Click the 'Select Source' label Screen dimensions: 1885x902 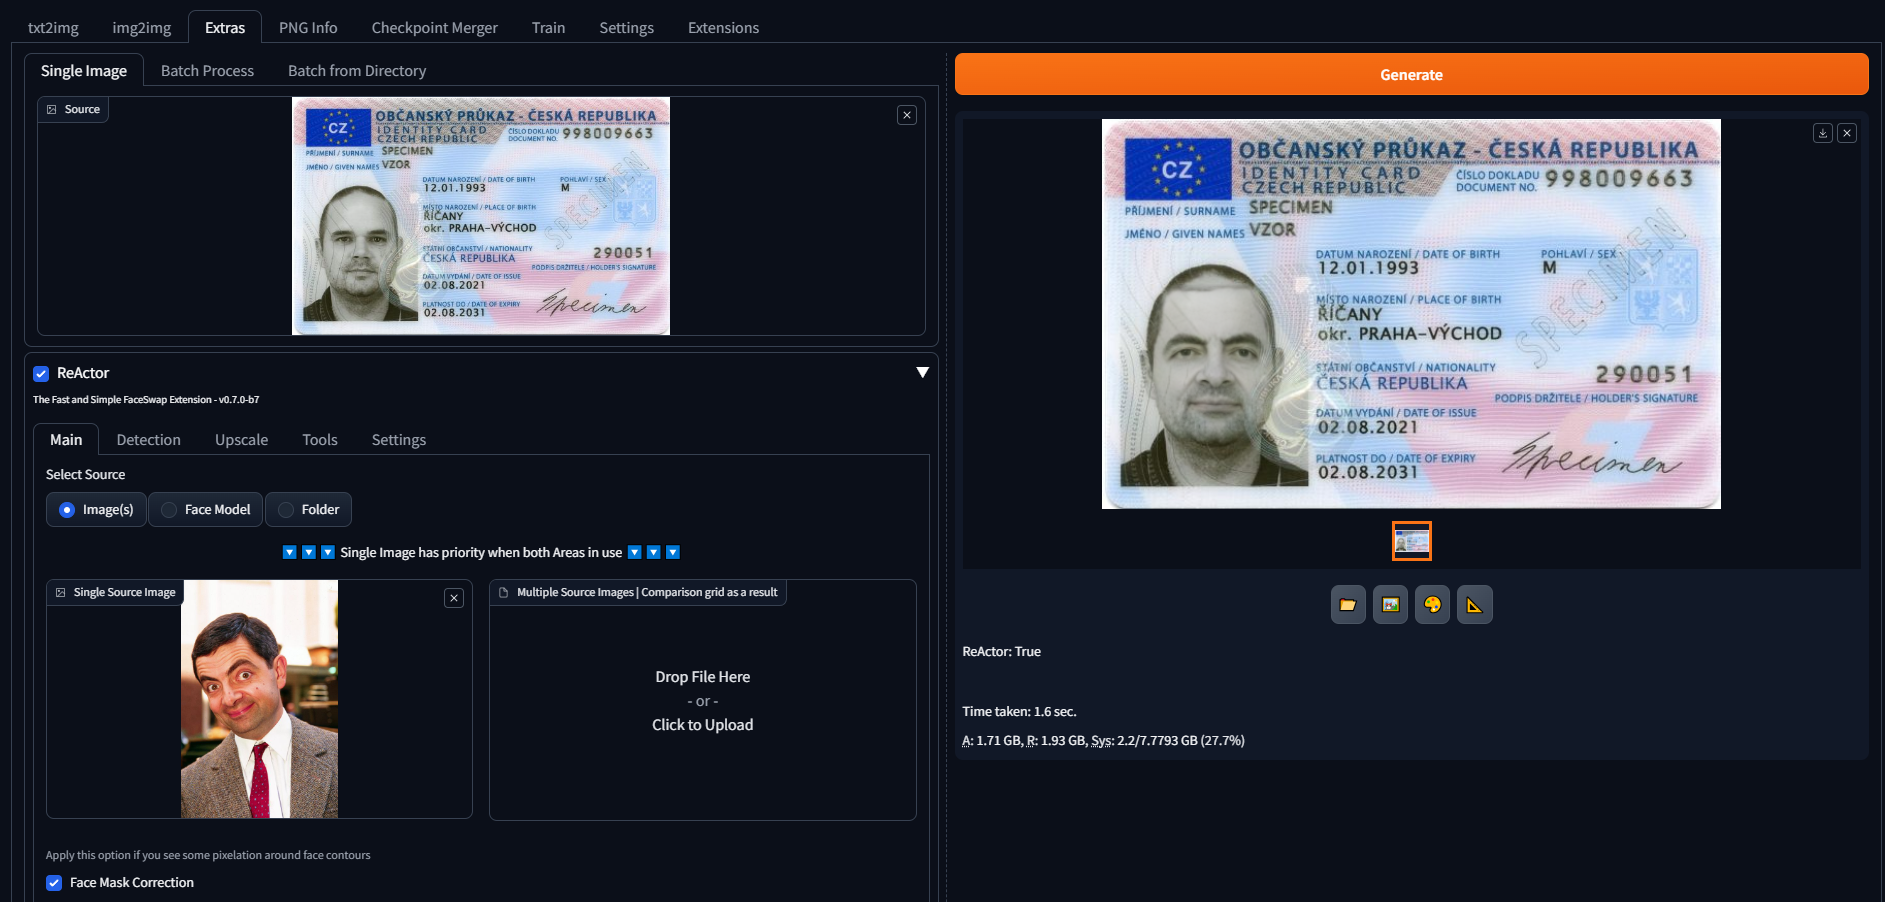[x=85, y=475]
